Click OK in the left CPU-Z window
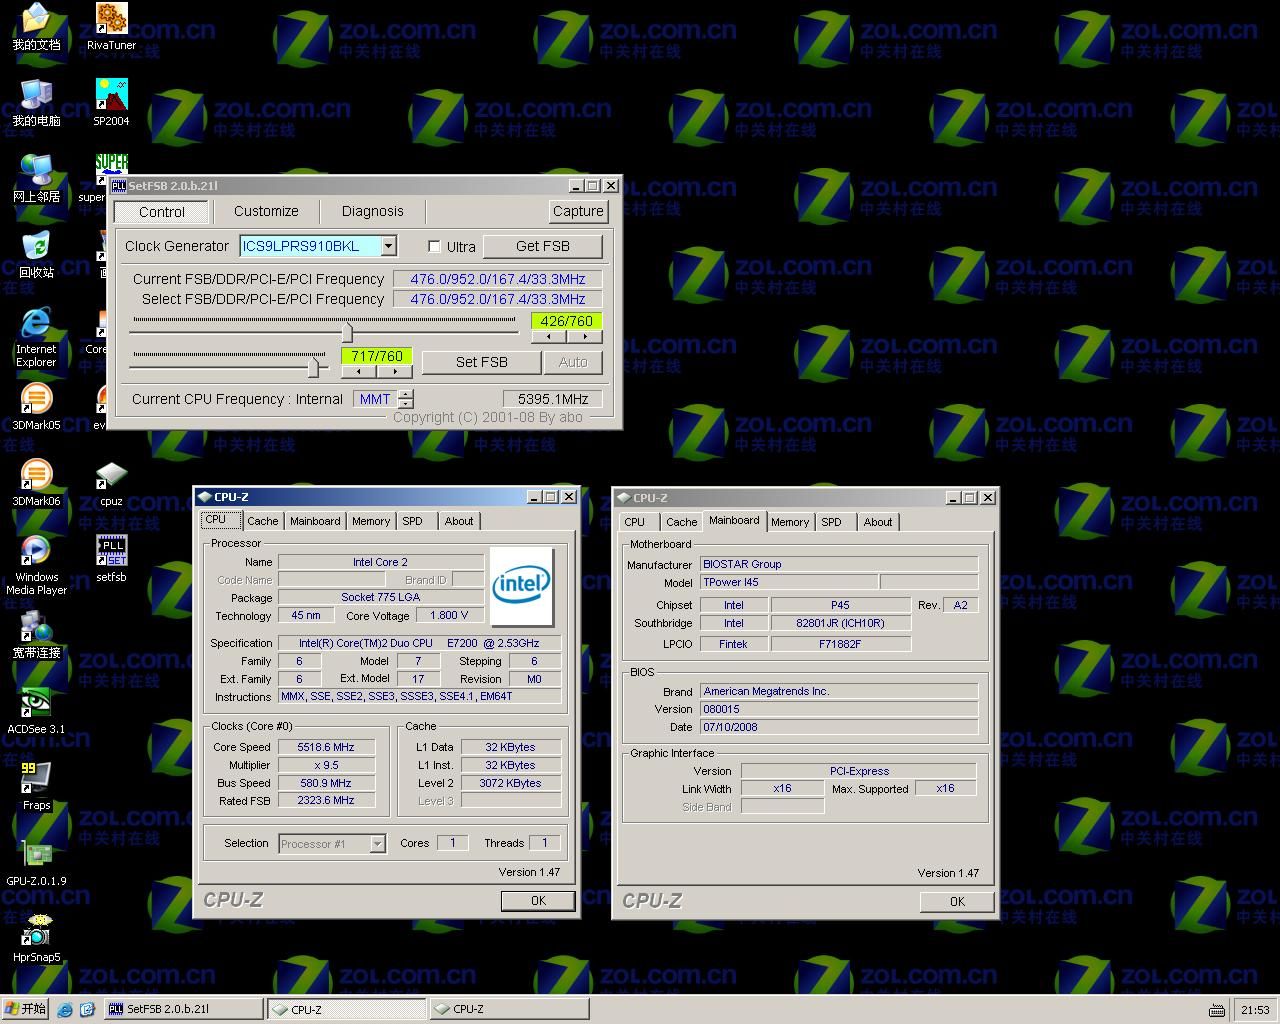Screen dimensions: 1280x1024 (539, 901)
